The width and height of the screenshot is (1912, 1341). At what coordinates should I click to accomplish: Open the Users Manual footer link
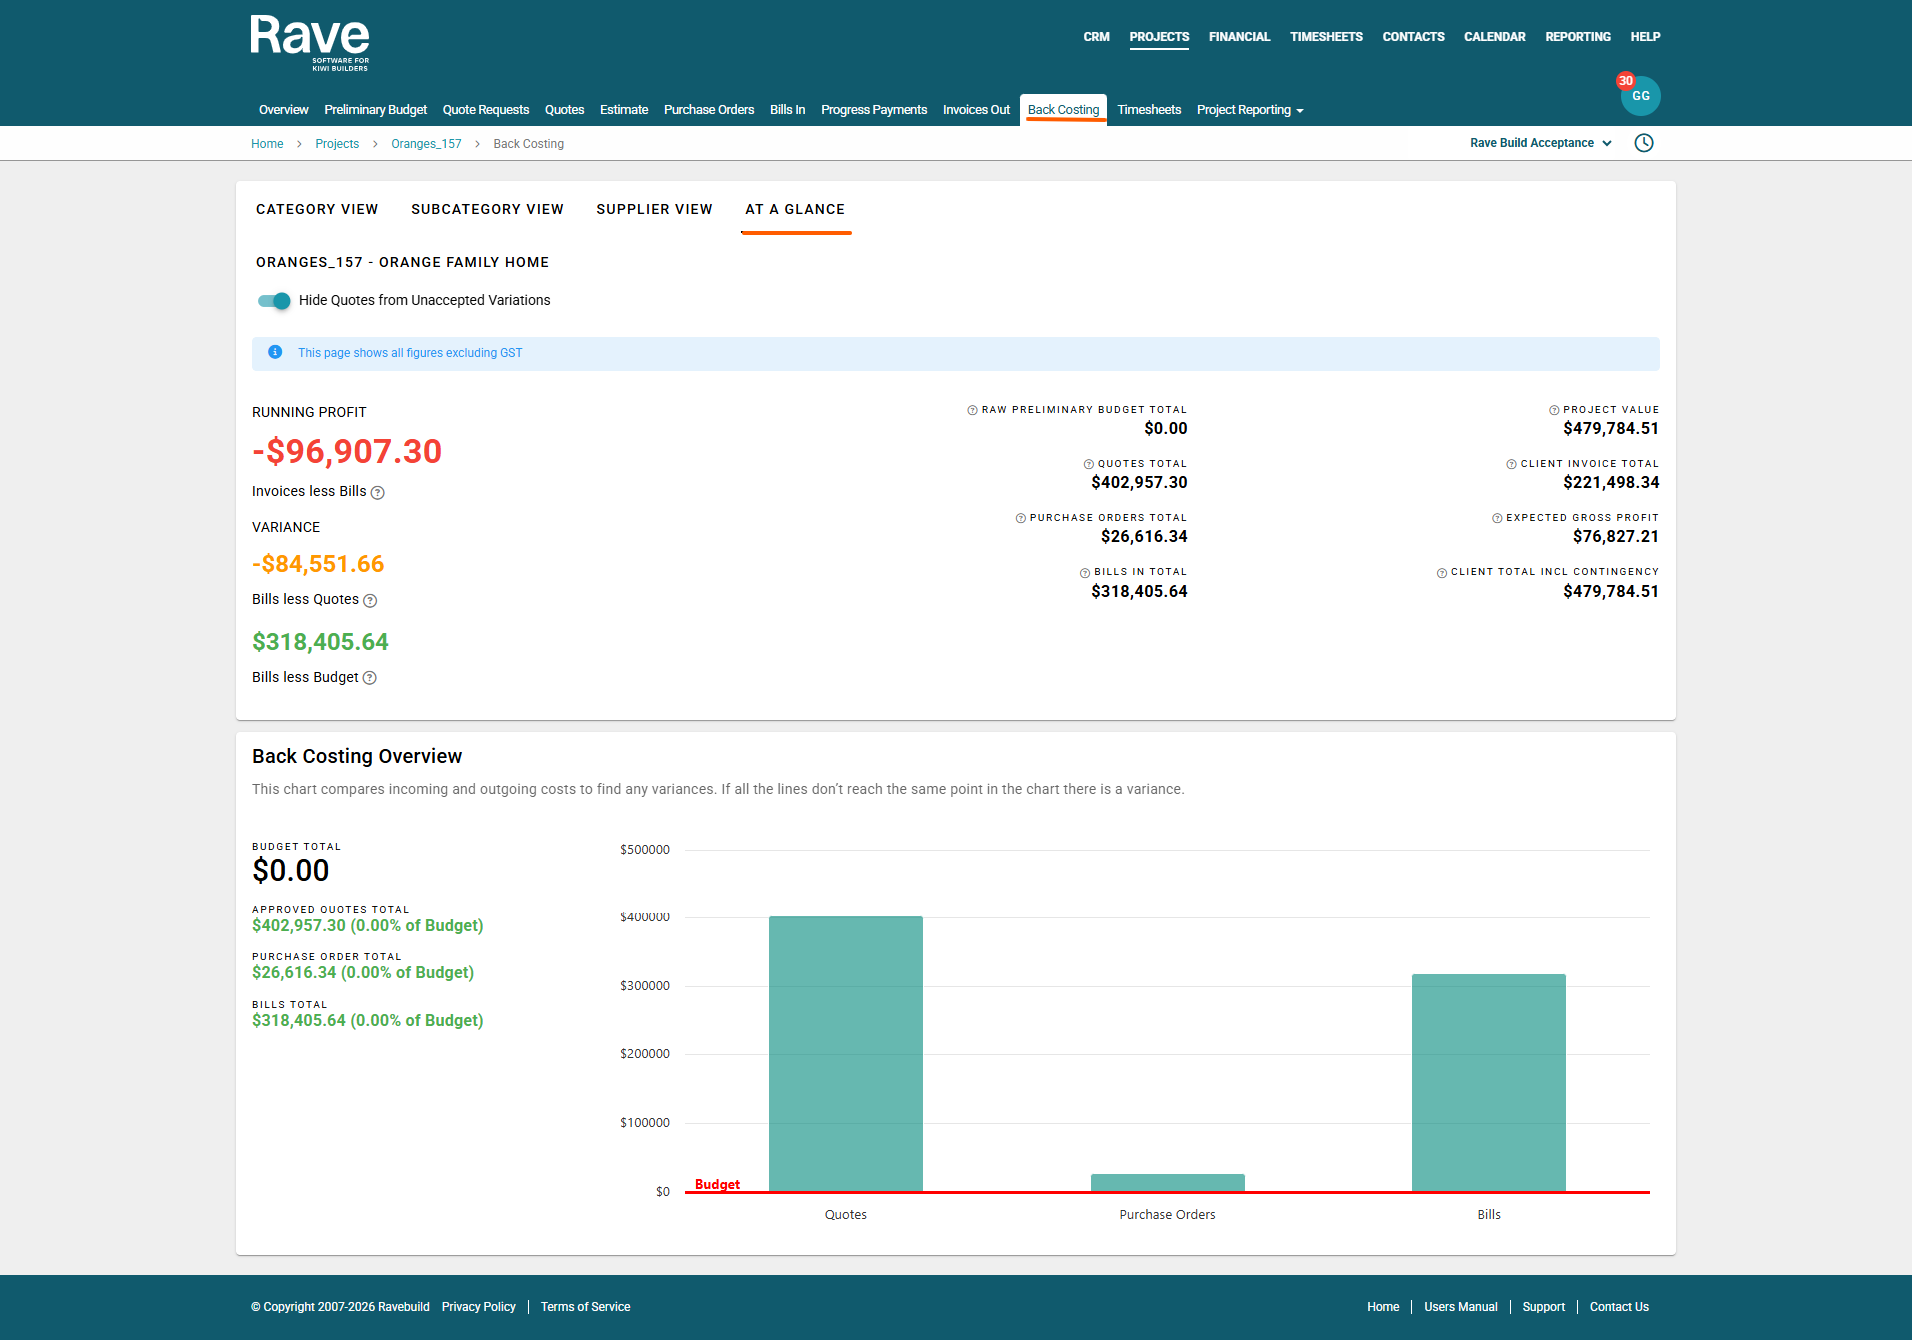pos(1460,1307)
